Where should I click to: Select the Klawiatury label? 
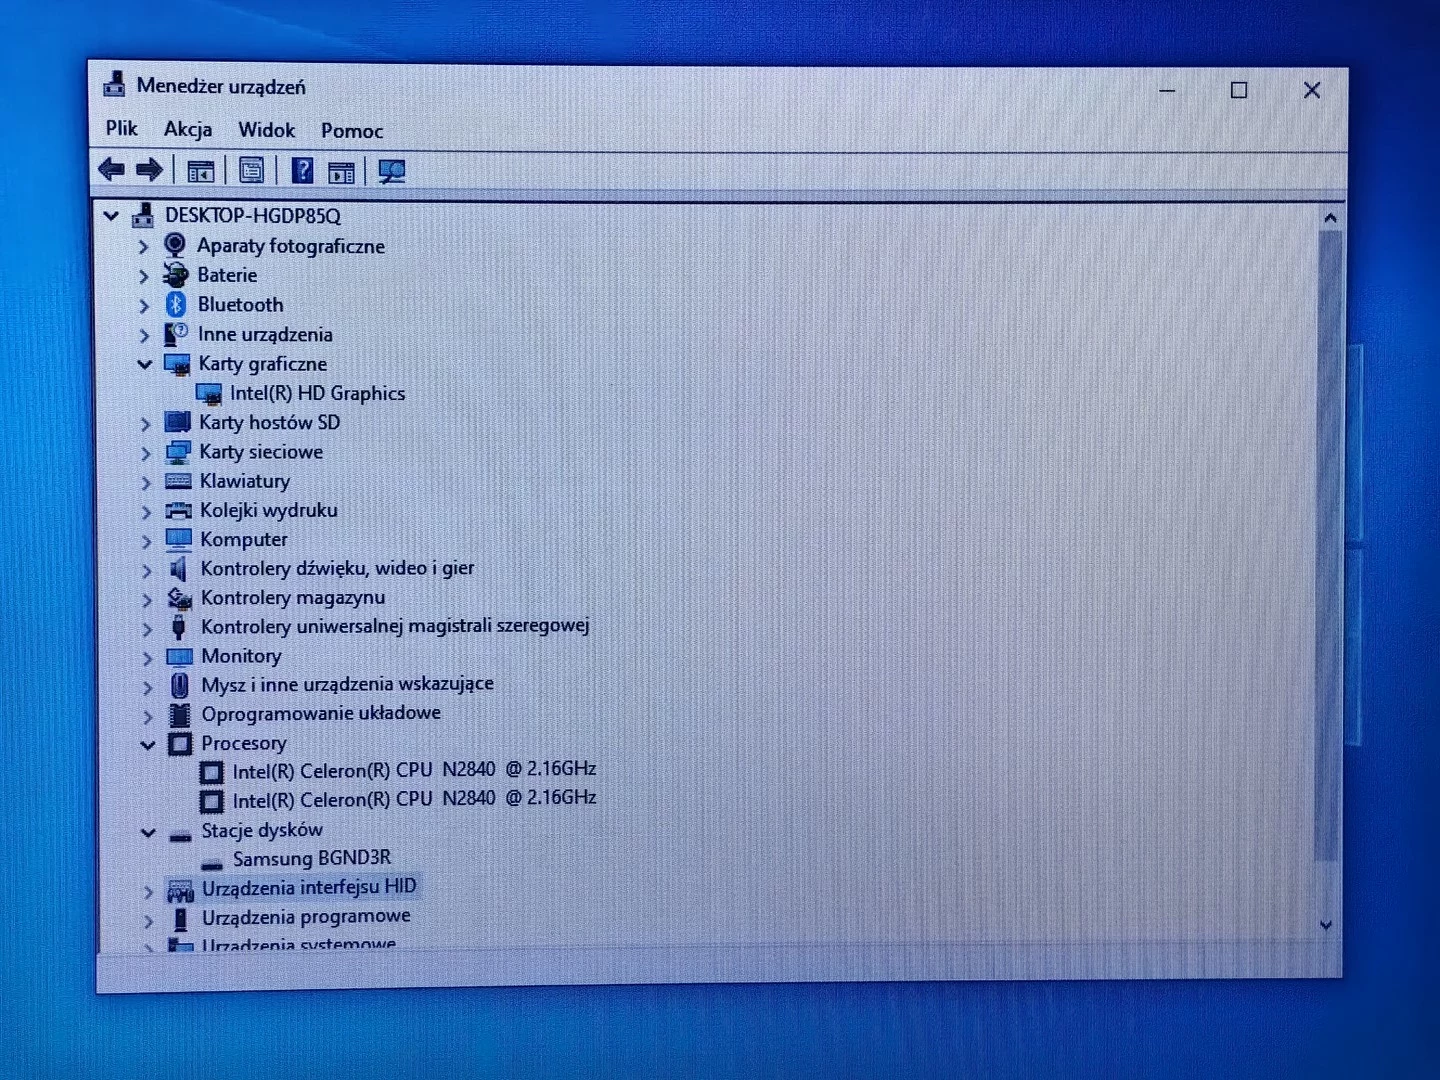point(245,481)
